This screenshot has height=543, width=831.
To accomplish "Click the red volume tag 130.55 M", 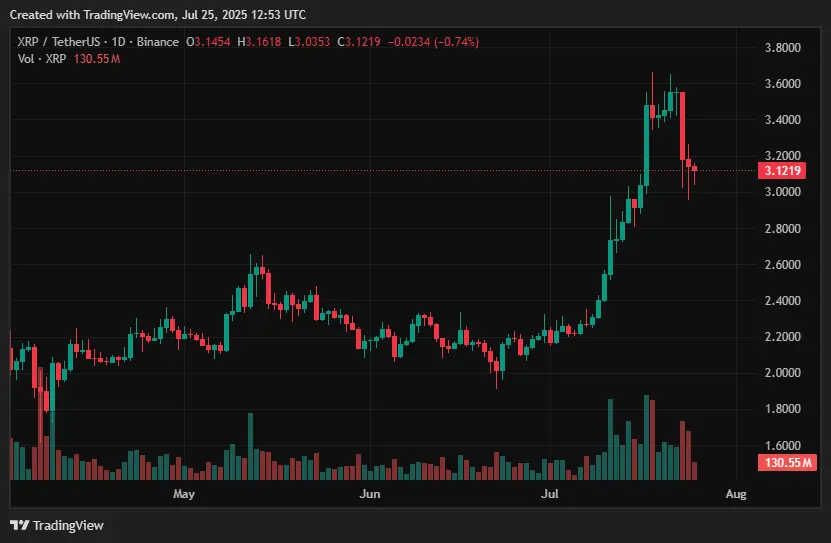I will [x=788, y=462].
